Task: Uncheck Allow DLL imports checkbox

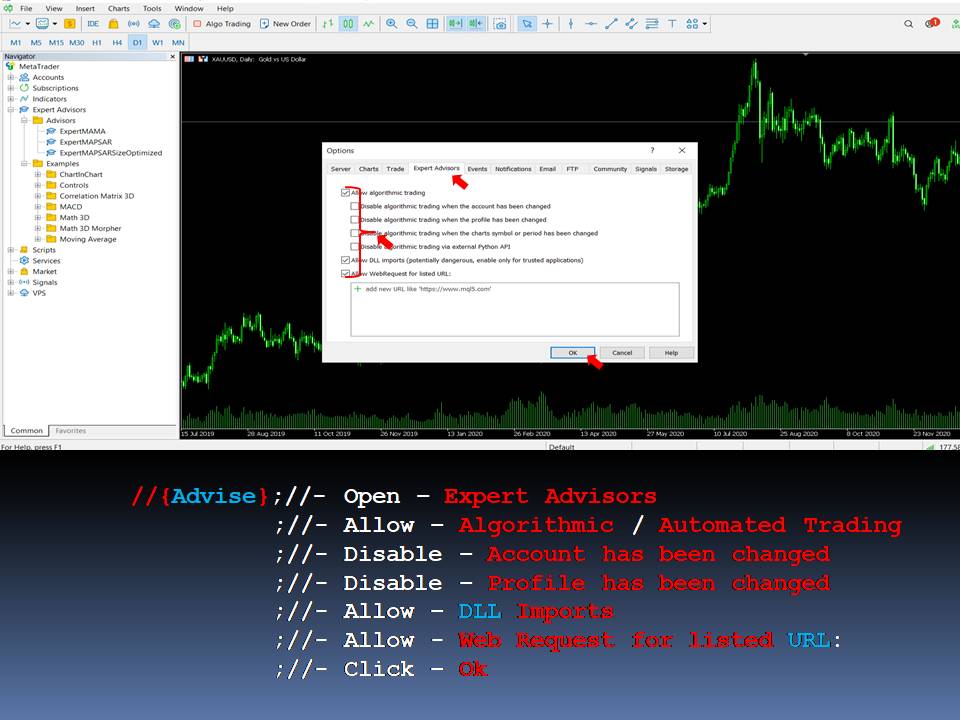Action: (x=345, y=260)
